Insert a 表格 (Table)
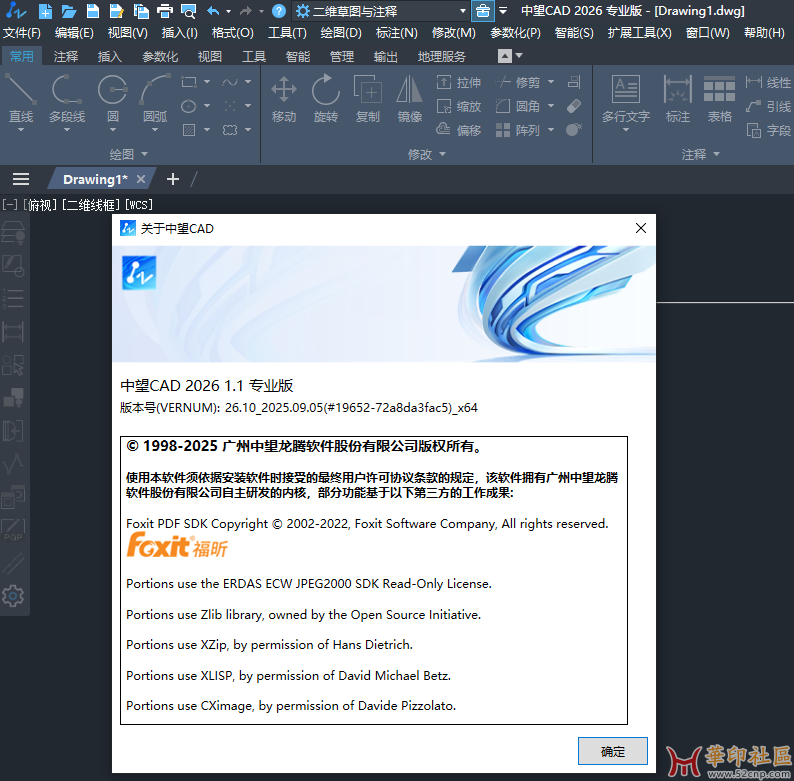794x781 pixels. point(719,99)
